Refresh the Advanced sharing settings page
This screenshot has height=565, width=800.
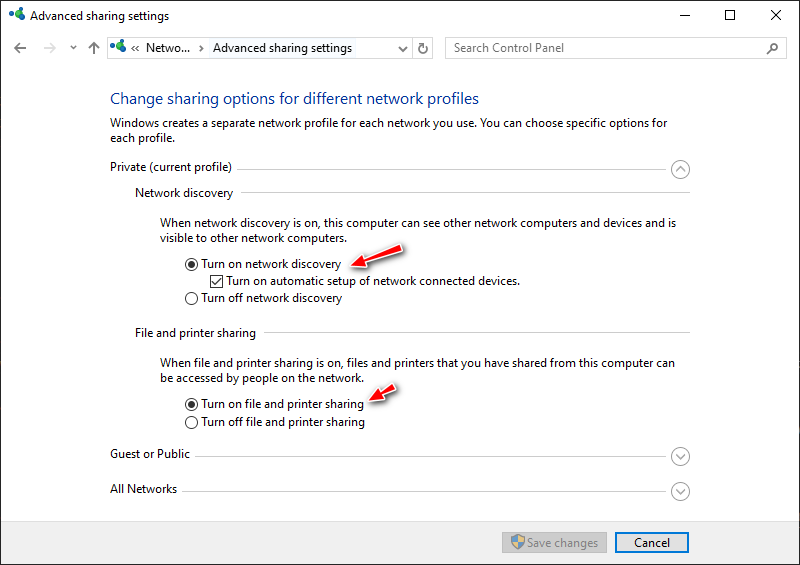pos(423,48)
